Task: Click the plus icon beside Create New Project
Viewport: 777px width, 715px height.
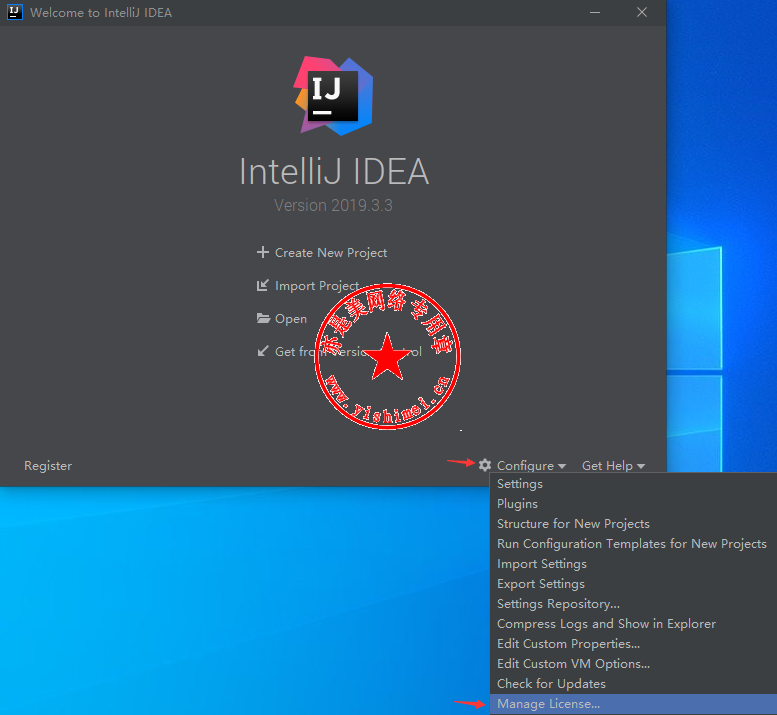Action: point(263,252)
